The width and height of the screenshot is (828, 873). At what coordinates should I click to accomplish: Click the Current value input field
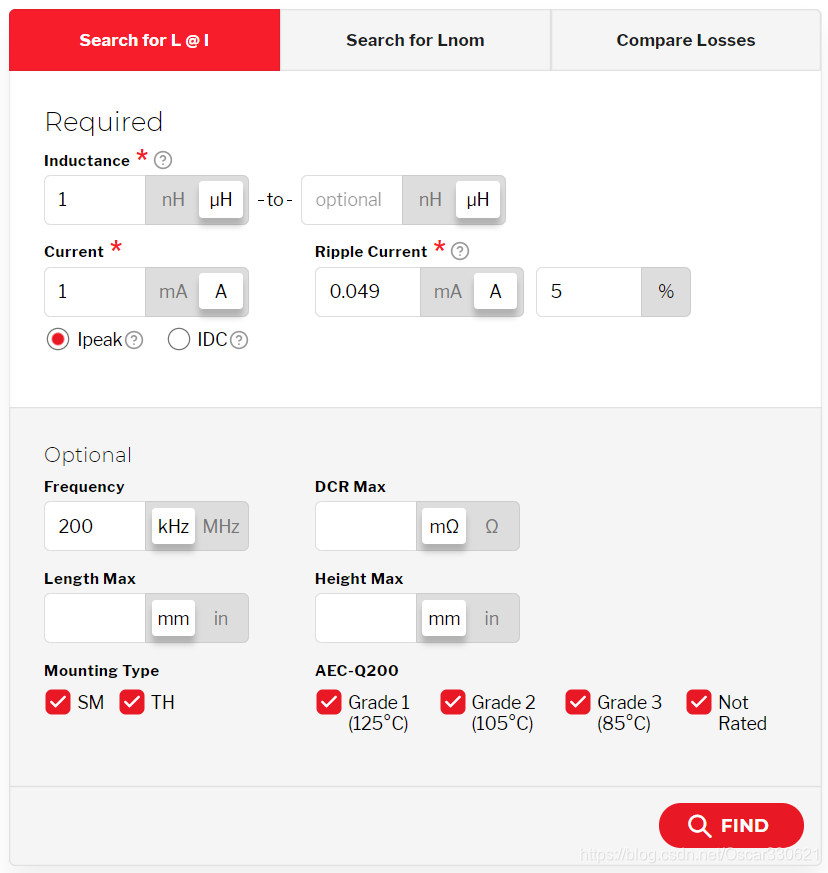click(95, 292)
